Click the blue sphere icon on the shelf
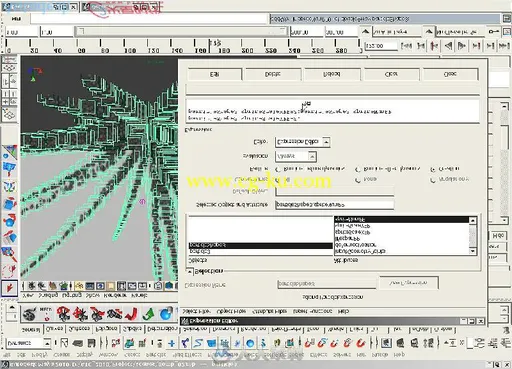 pos(166,314)
